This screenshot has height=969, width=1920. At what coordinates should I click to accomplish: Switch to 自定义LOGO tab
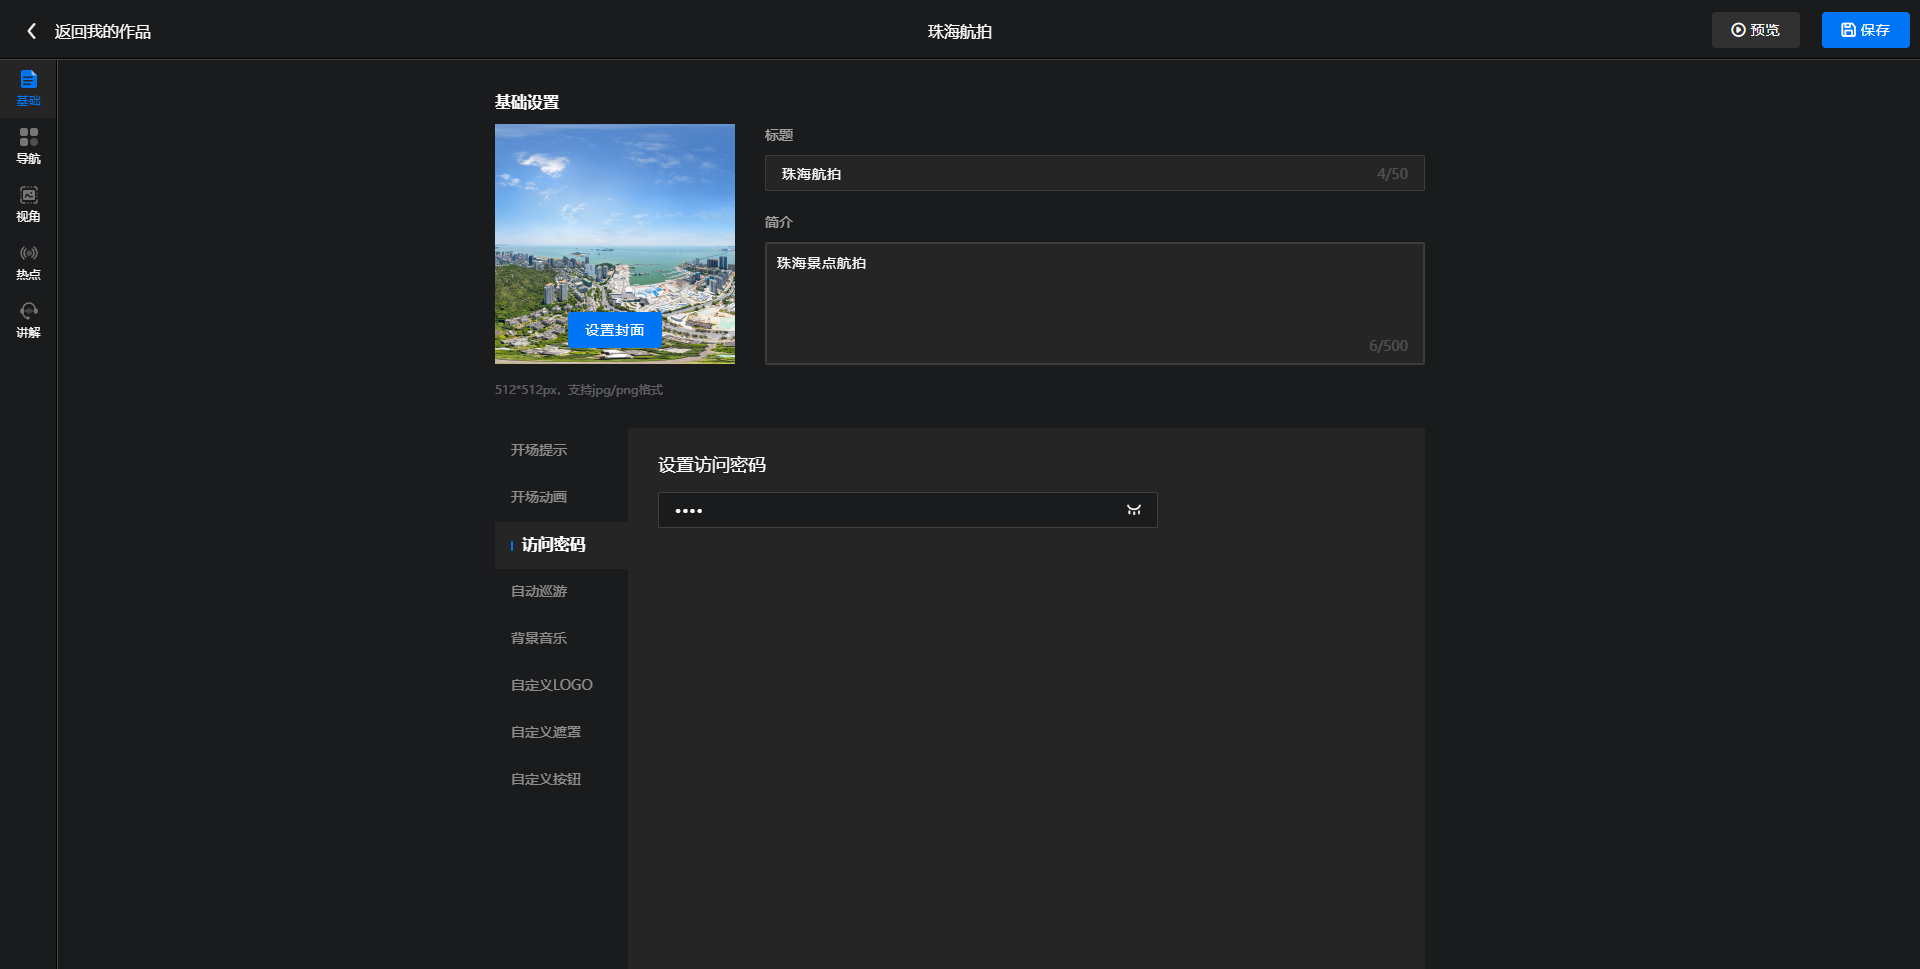pos(552,685)
